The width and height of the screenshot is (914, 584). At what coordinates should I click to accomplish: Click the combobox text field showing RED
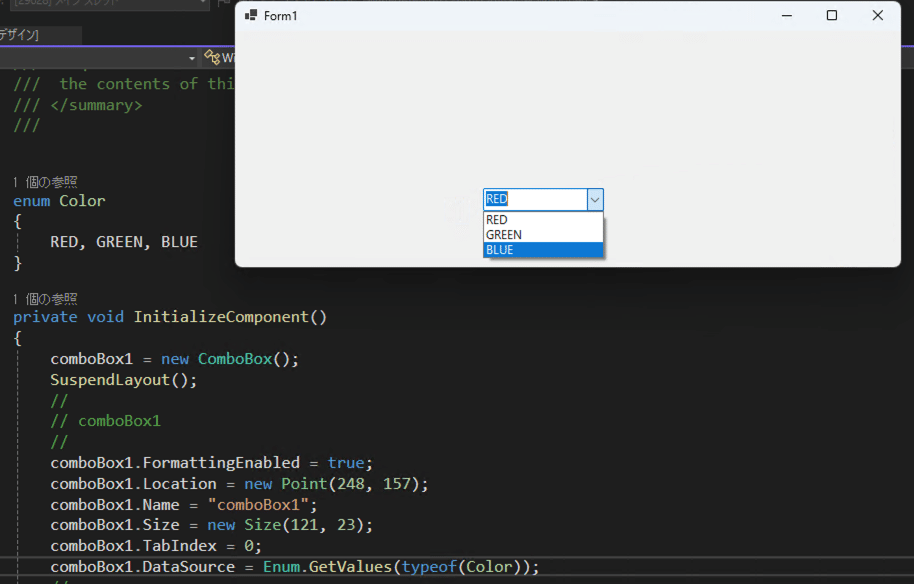(x=530, y=199)
